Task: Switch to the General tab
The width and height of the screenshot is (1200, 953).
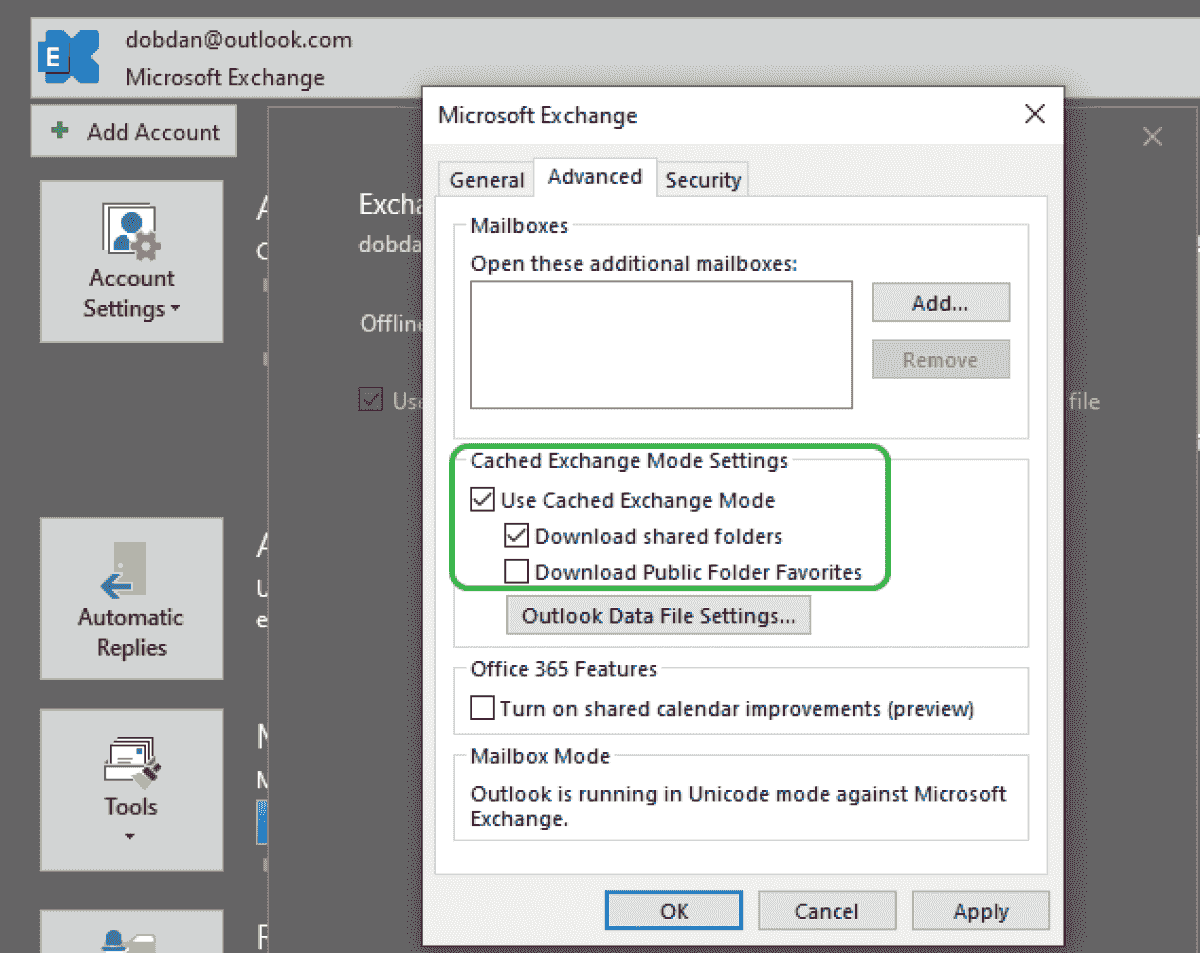Action: (487, 180)
